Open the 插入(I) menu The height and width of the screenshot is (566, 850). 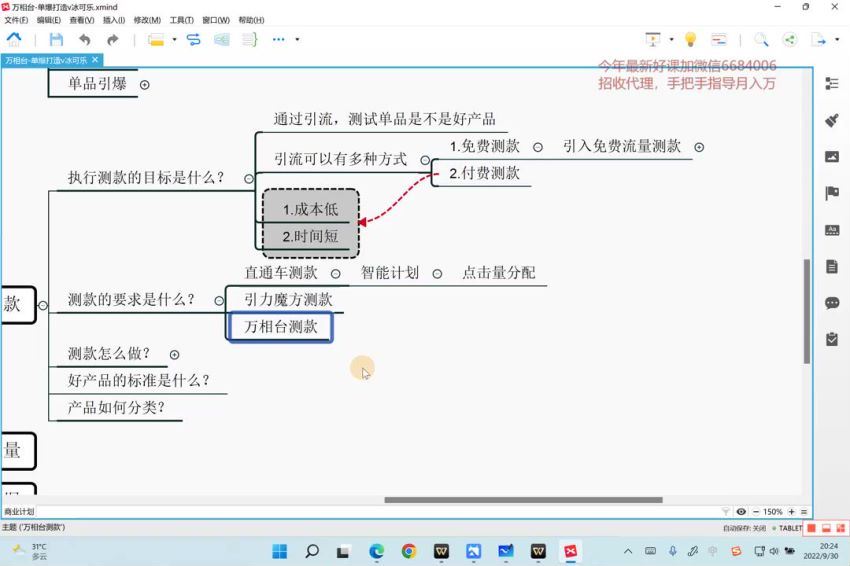point(114,20)
